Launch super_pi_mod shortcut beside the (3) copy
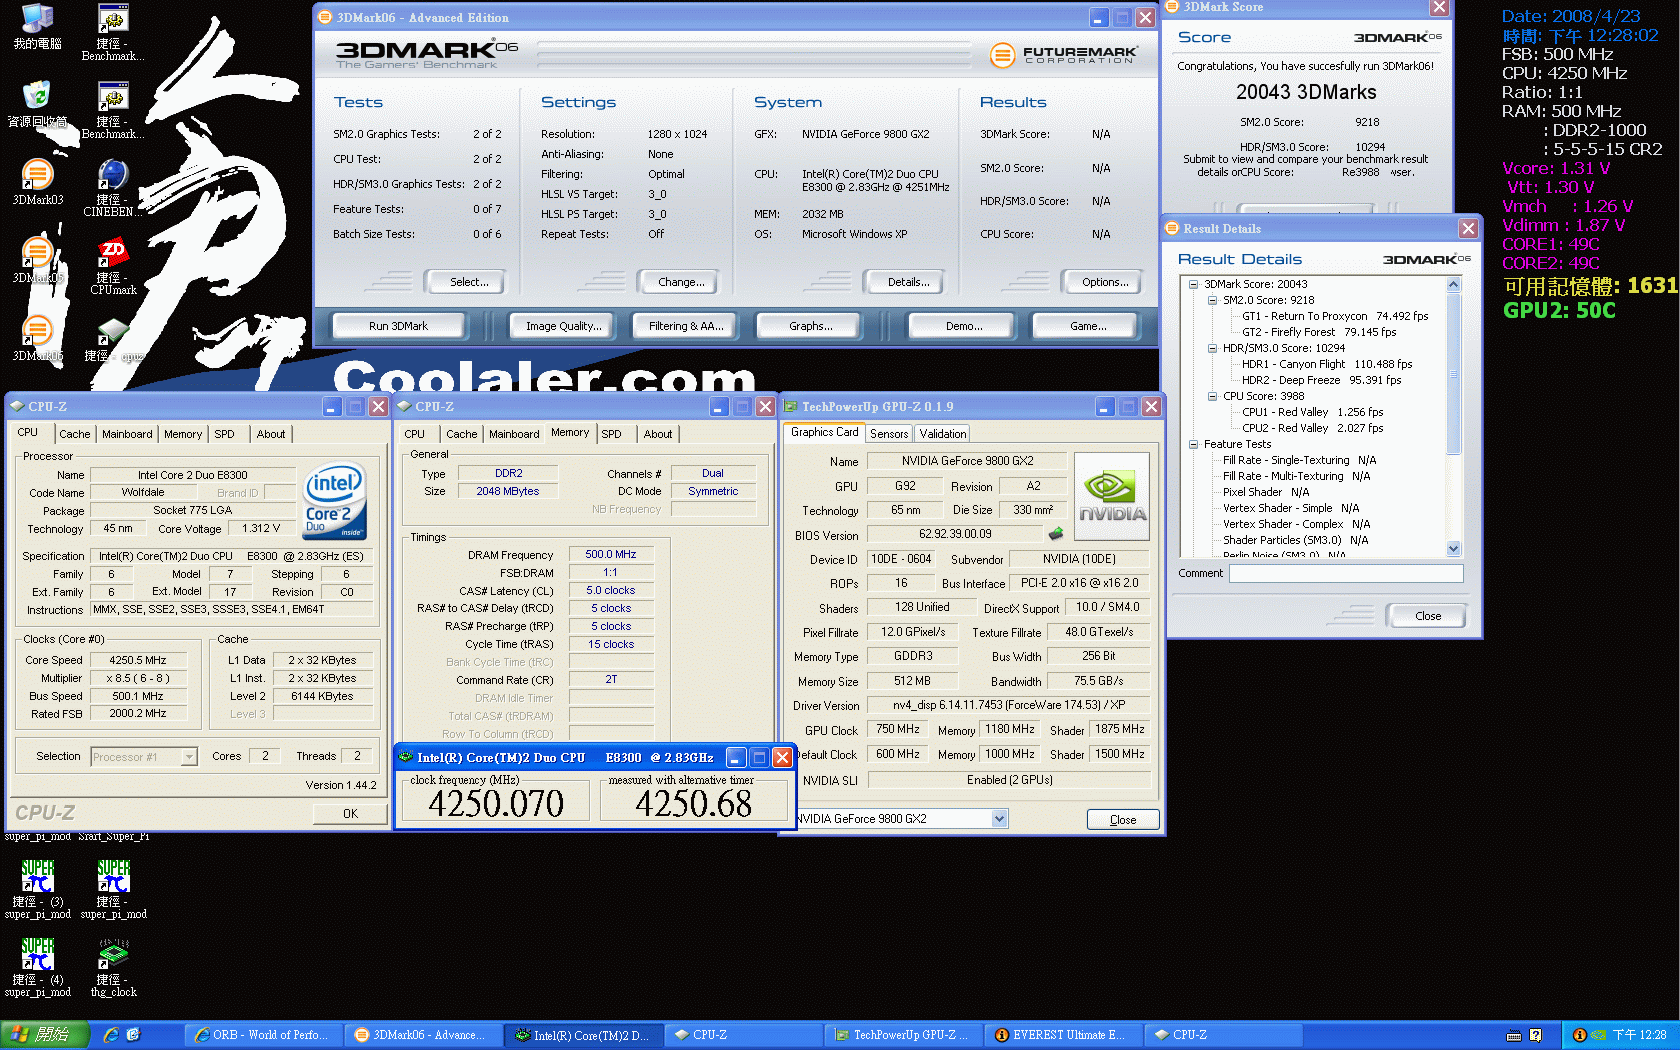1680x1050 pixels. click(113, 889)
